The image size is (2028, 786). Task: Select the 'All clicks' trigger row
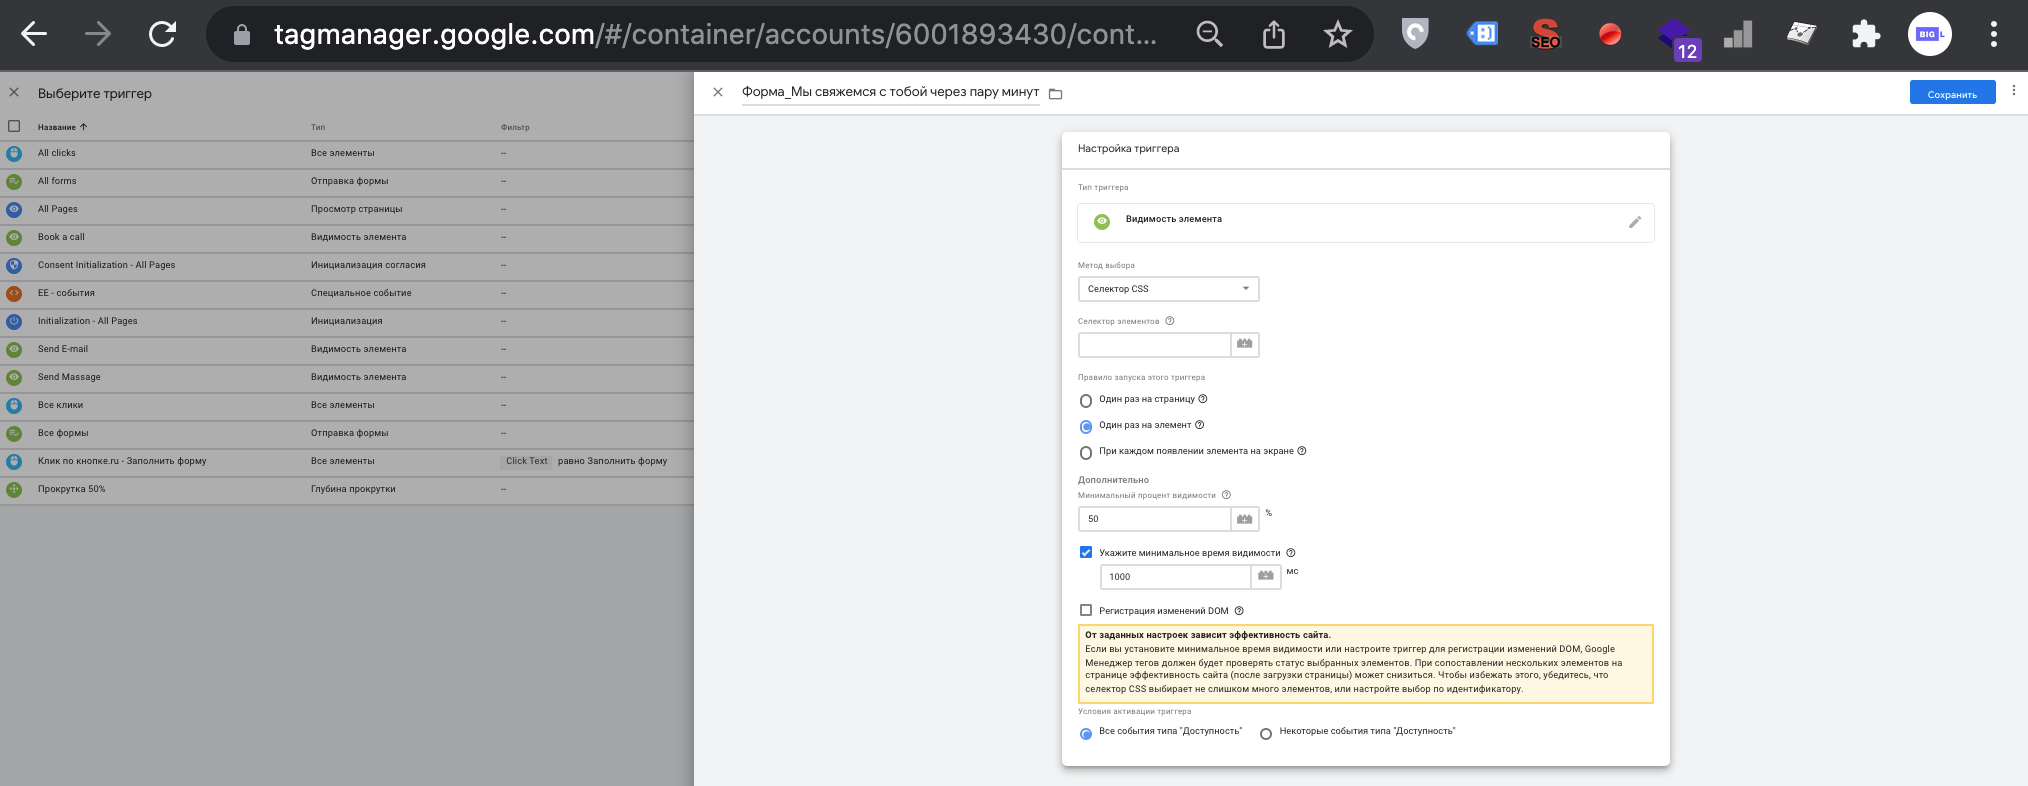click(347, 153)
